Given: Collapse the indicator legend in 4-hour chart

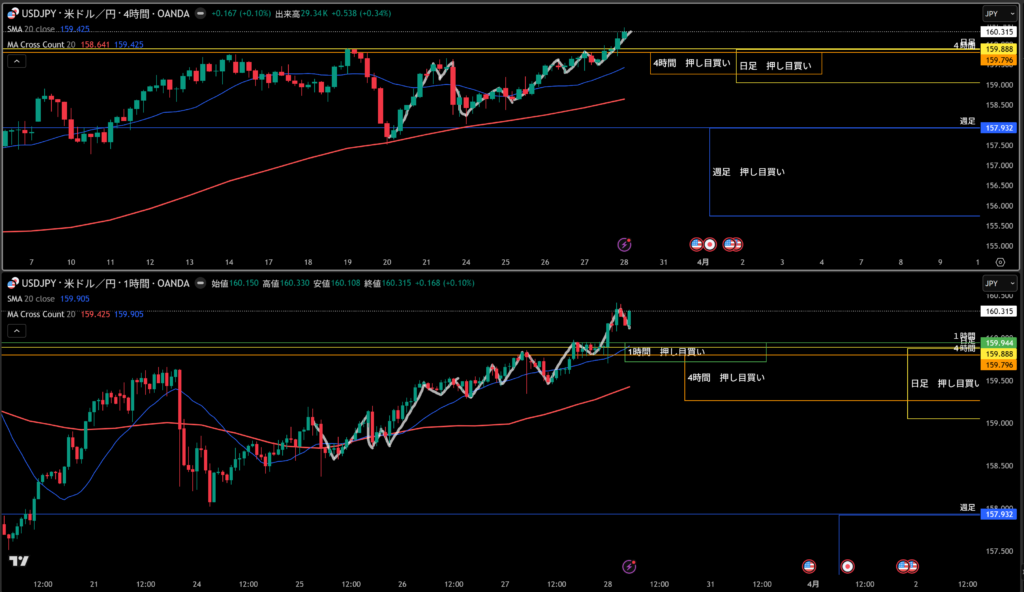Looking at the screenshot, I should point(16,61).
